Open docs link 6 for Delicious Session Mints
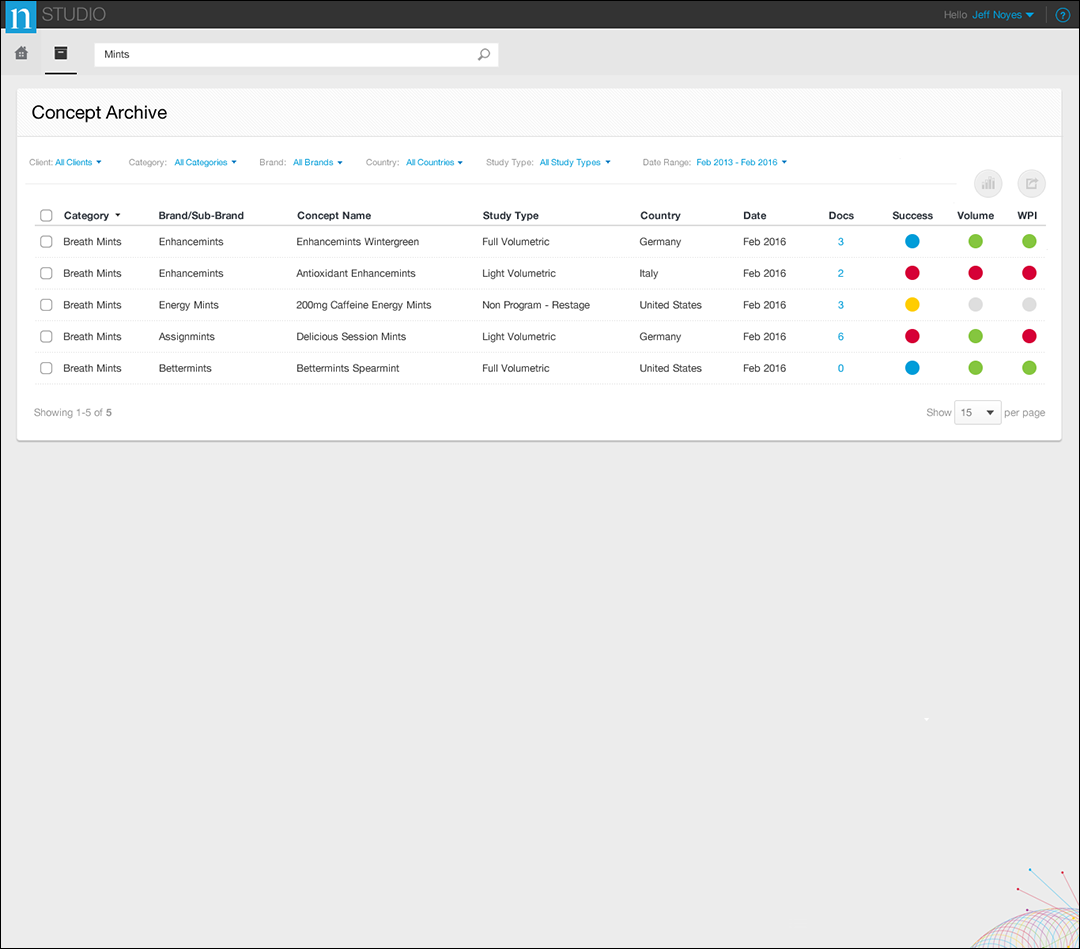The height and width of the screenshot is (949, 1080). (x=840, y=337)
